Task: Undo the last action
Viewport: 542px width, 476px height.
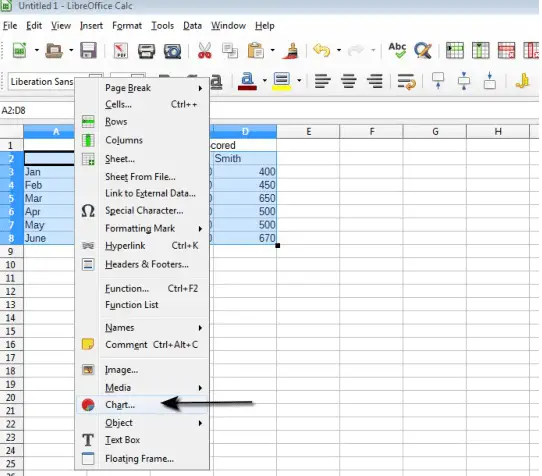Action: click(321, 50)
